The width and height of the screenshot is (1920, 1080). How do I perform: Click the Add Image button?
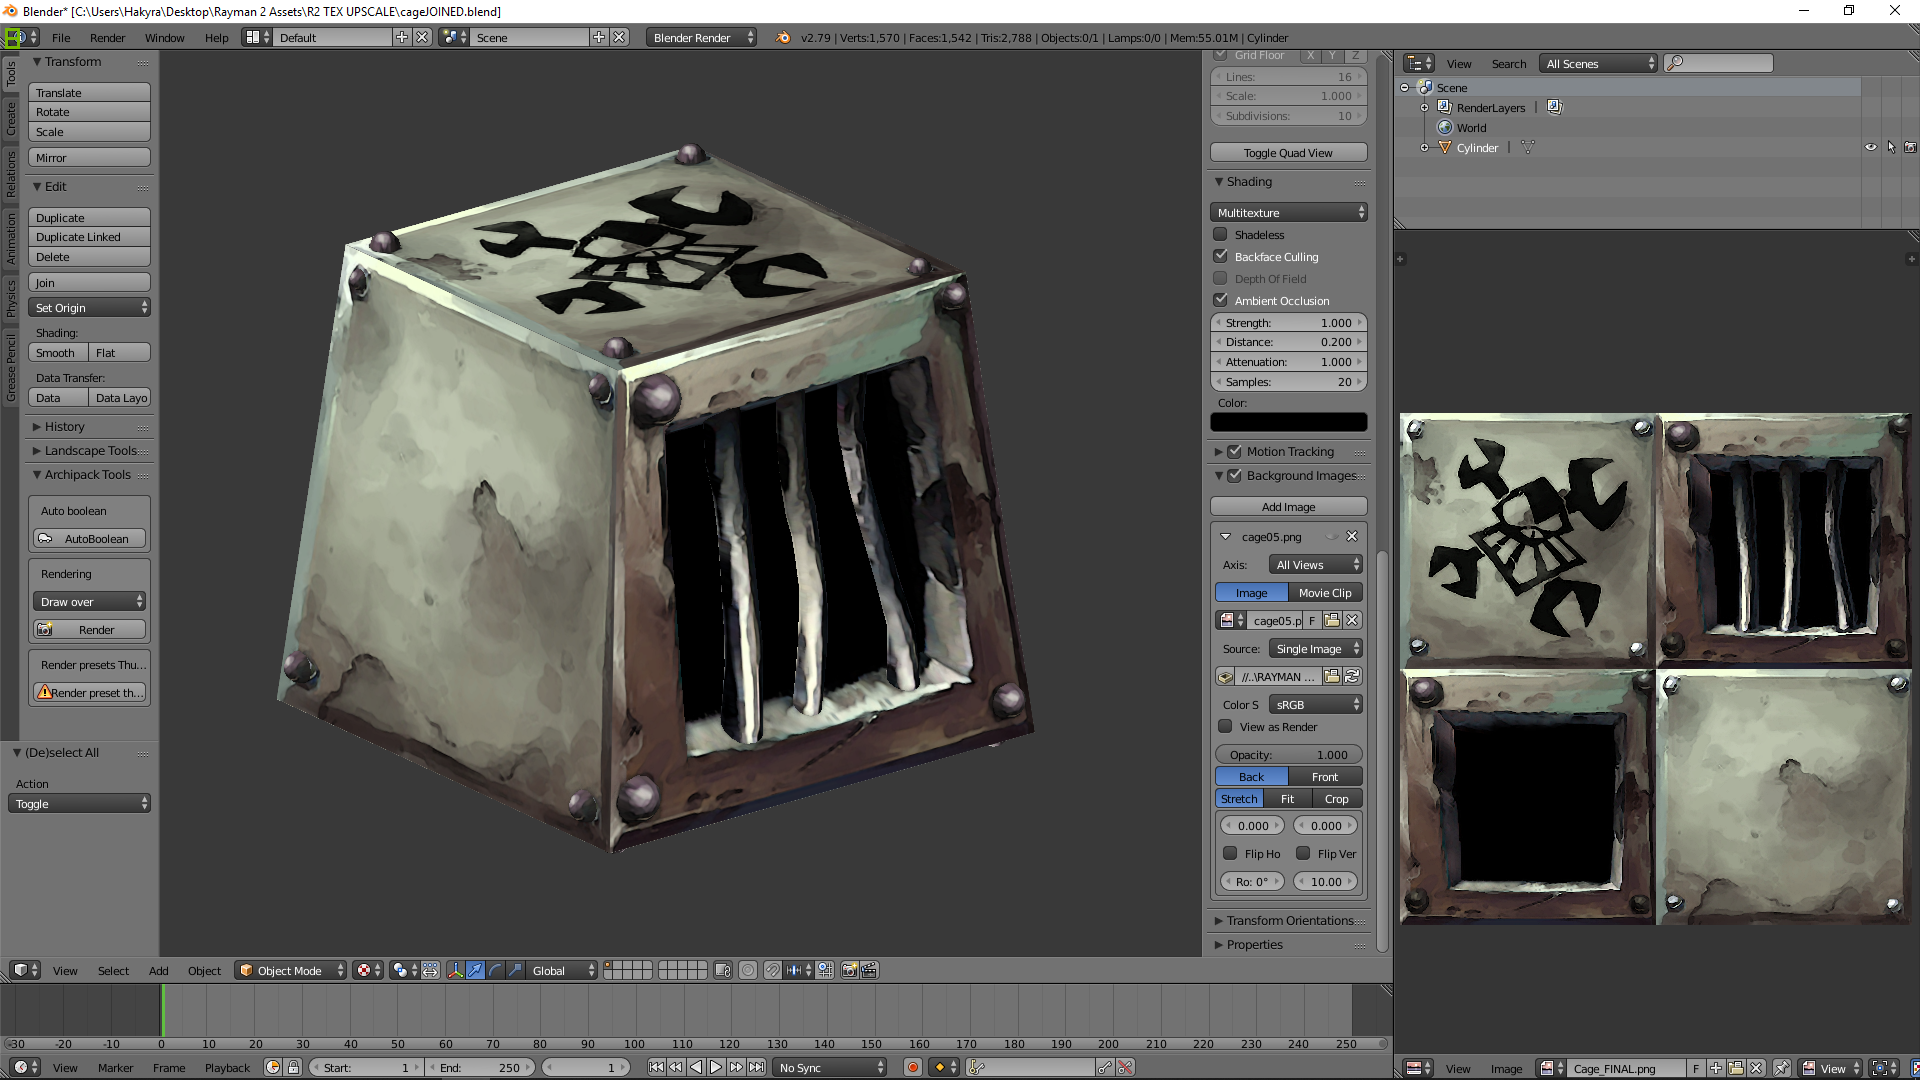[1288, 506]
